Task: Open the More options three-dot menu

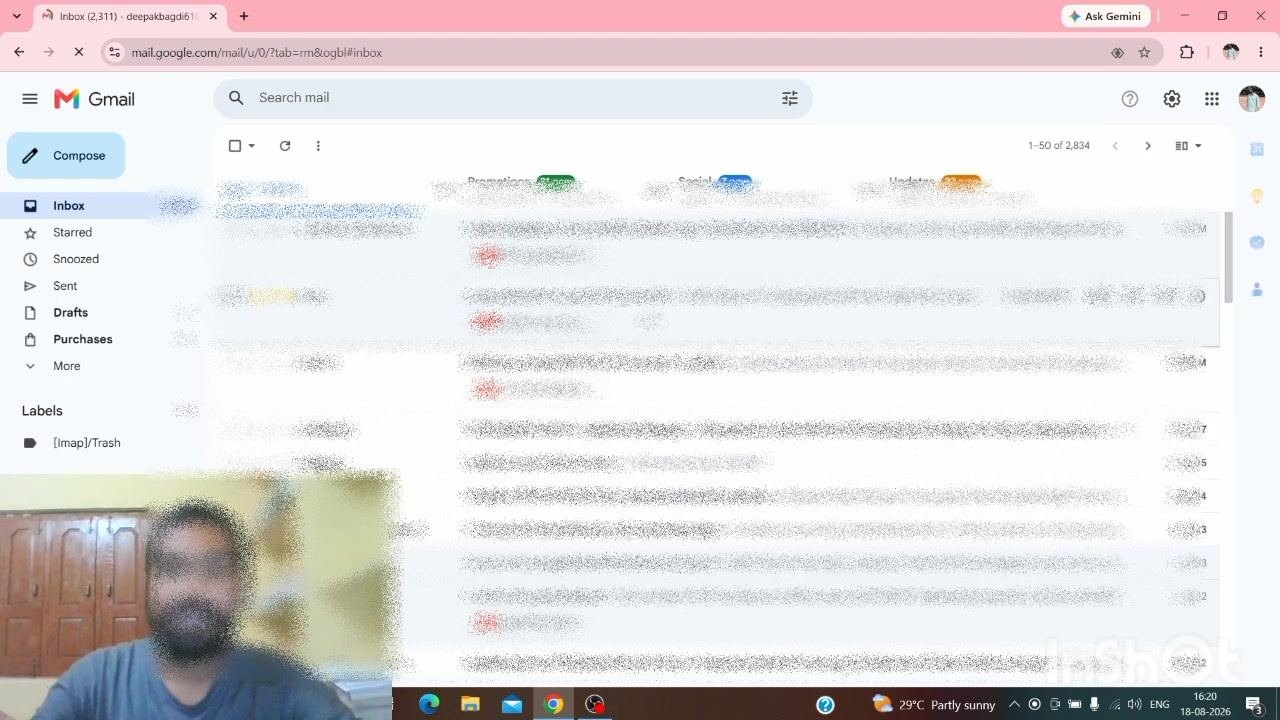Action: point(318,146)
